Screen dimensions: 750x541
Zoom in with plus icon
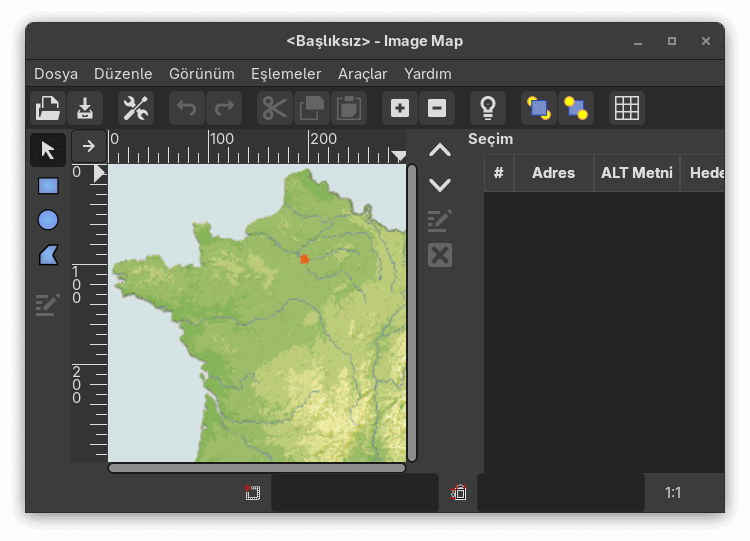400,108
